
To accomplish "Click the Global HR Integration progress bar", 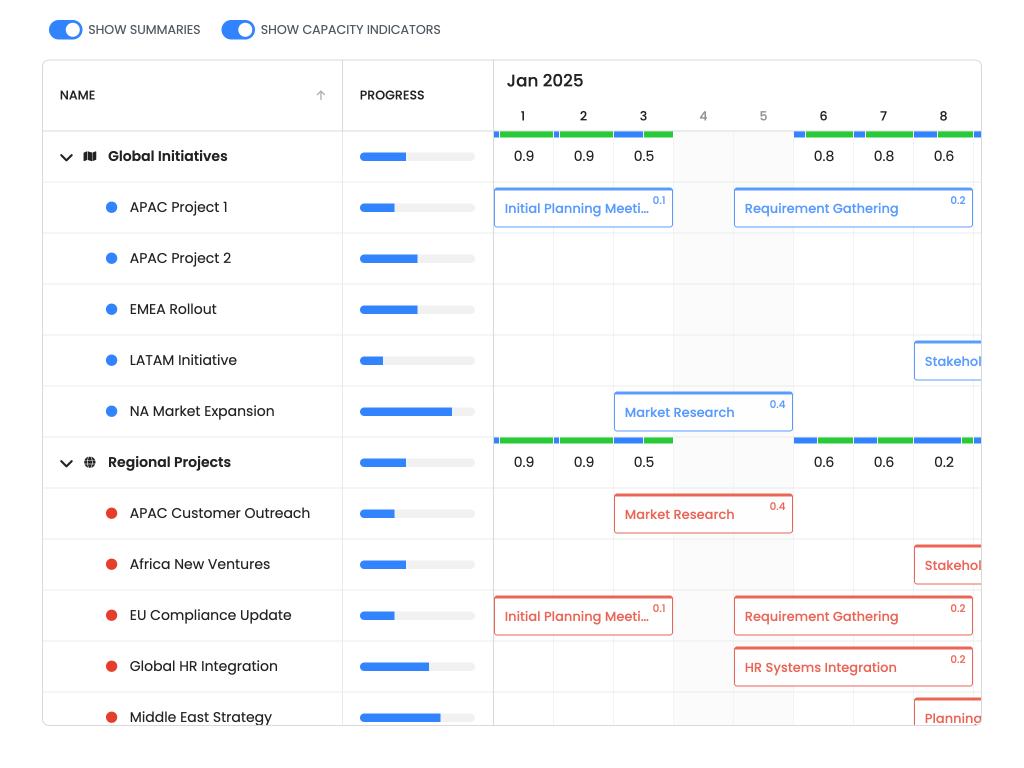I will (417, 666).
